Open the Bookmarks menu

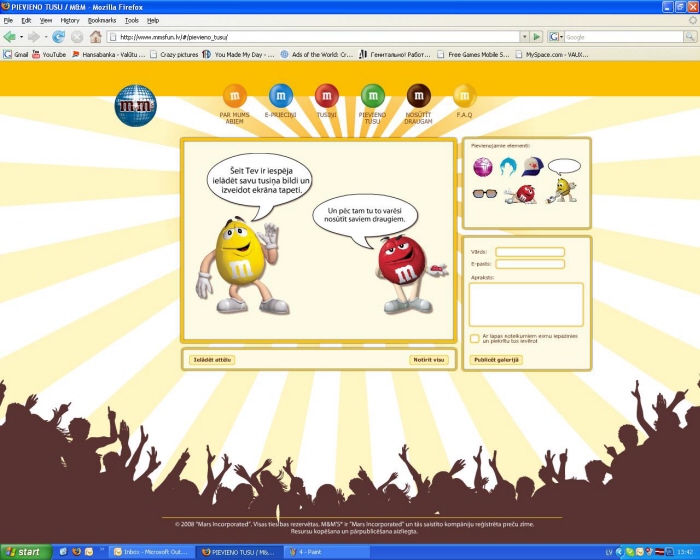coord(102,21)
